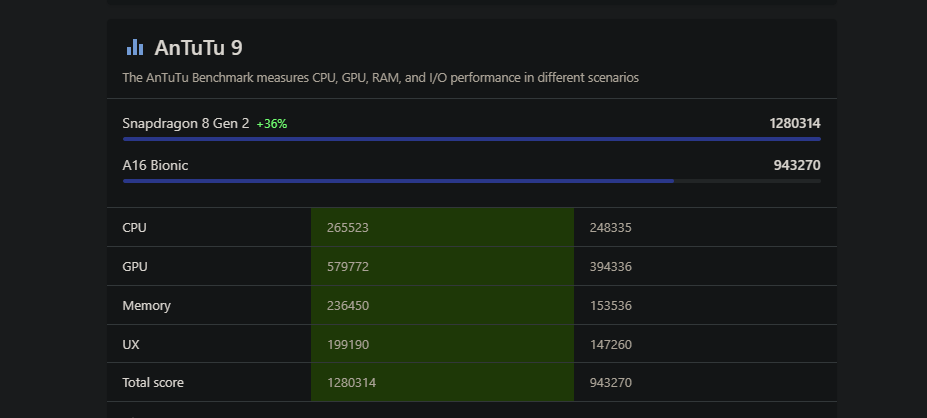
Task: Click CPU value 265523
Action: point(348,228)
